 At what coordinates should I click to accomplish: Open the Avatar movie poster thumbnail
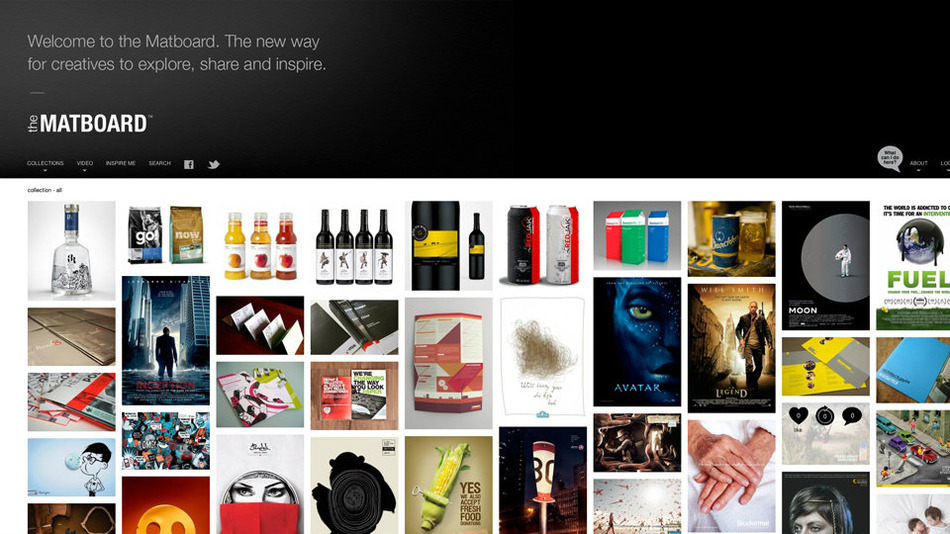pos(637,342)
